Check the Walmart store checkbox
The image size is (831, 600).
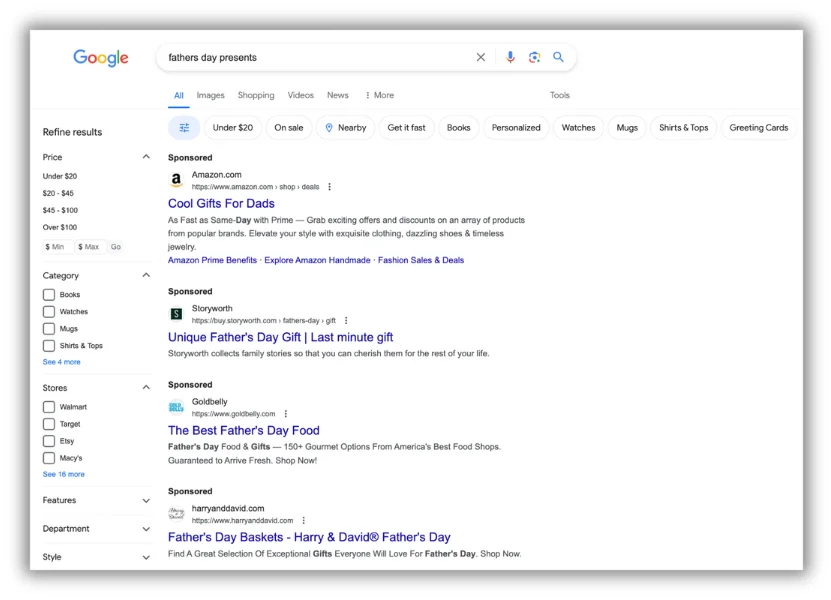(x=49, y=407)
